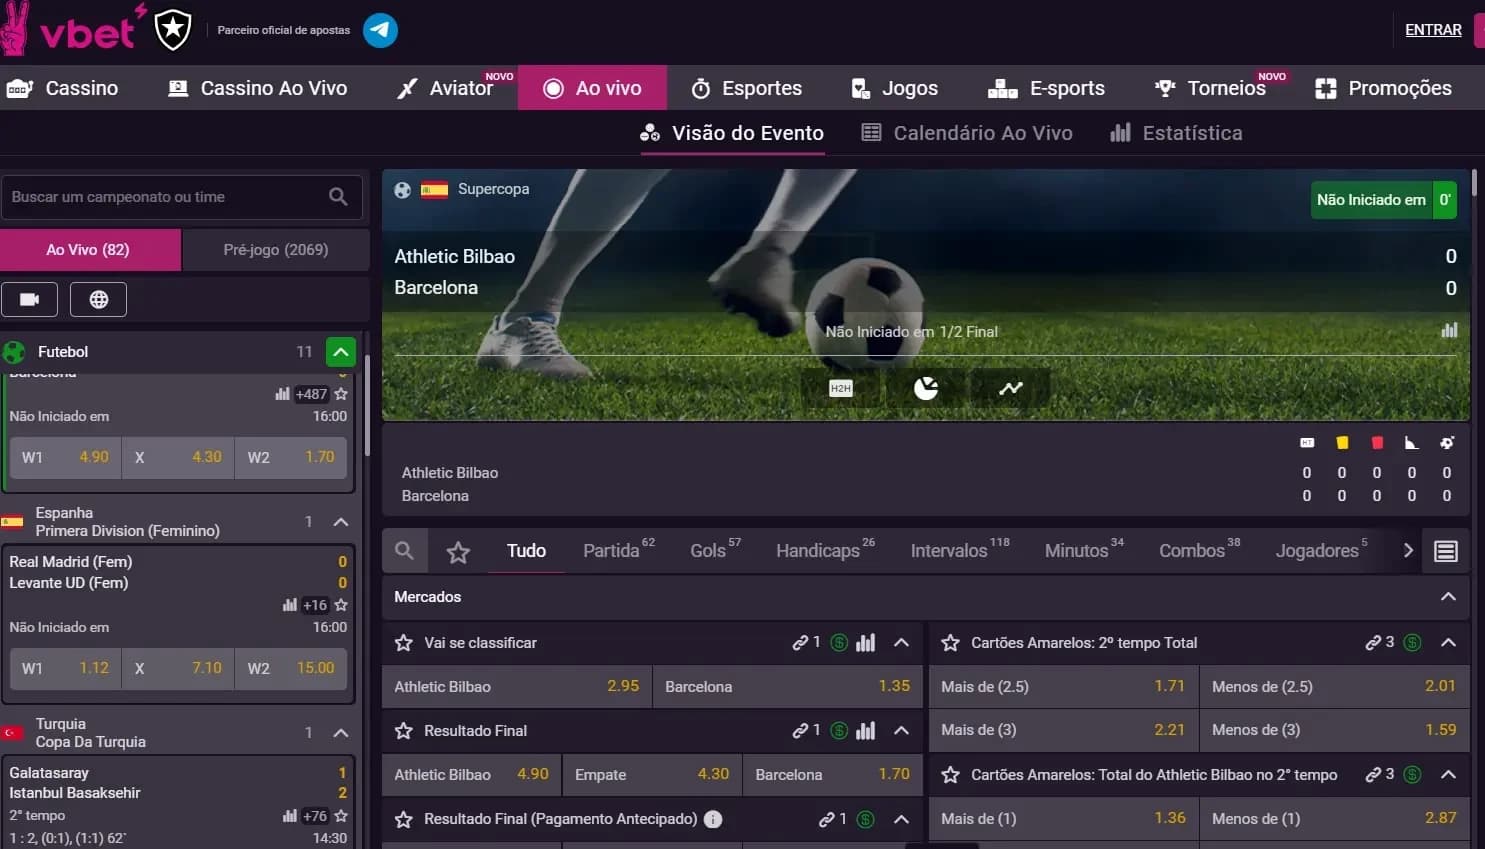
Task: Favorite Athletic Bilbao yellow cards 2º tempo market
Action: point(951,775)
